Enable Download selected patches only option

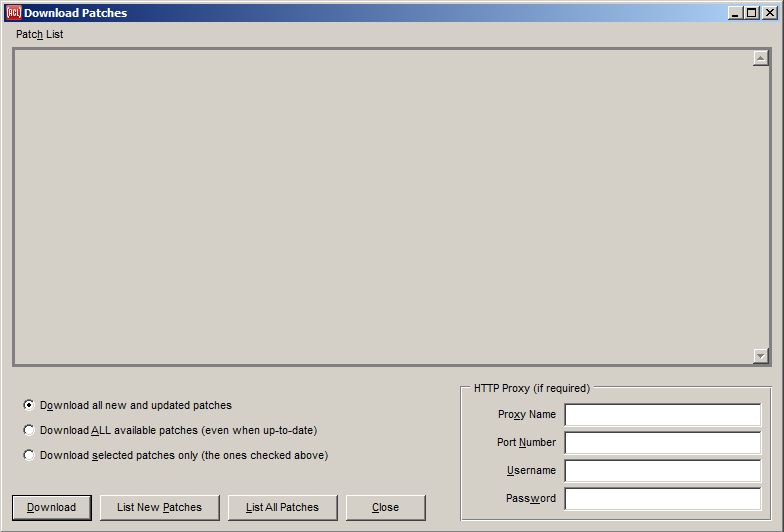[x=29, y=455]
